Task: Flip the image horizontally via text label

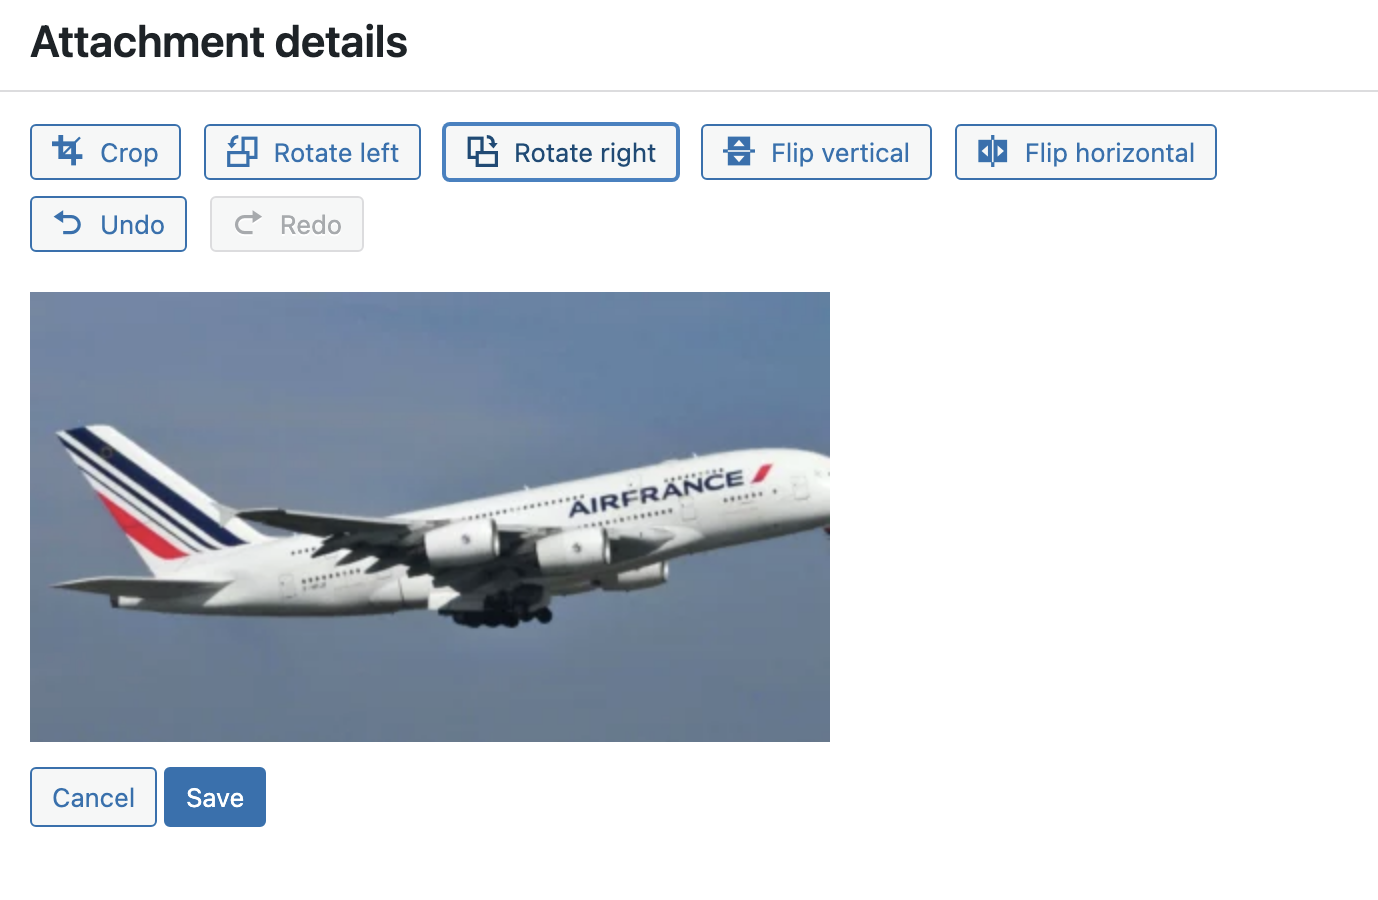Action: click(x=1110, y=153)
